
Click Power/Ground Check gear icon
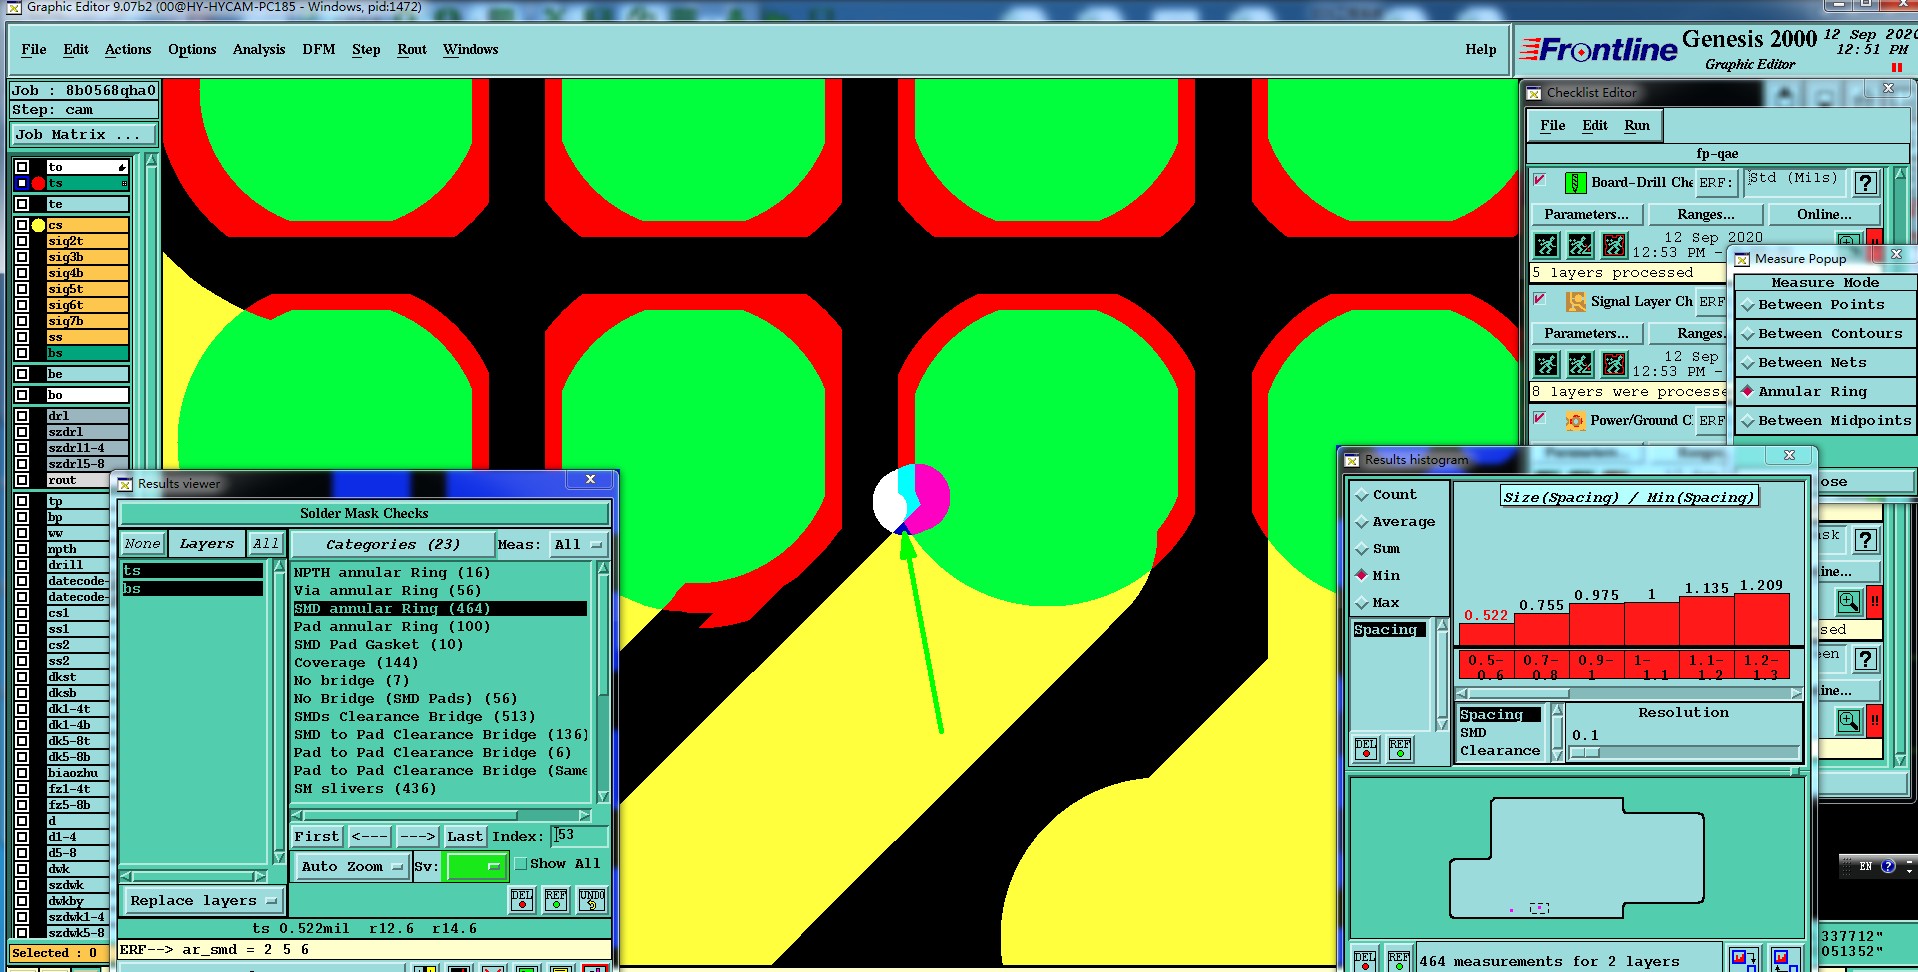(x=1575, y=421)
